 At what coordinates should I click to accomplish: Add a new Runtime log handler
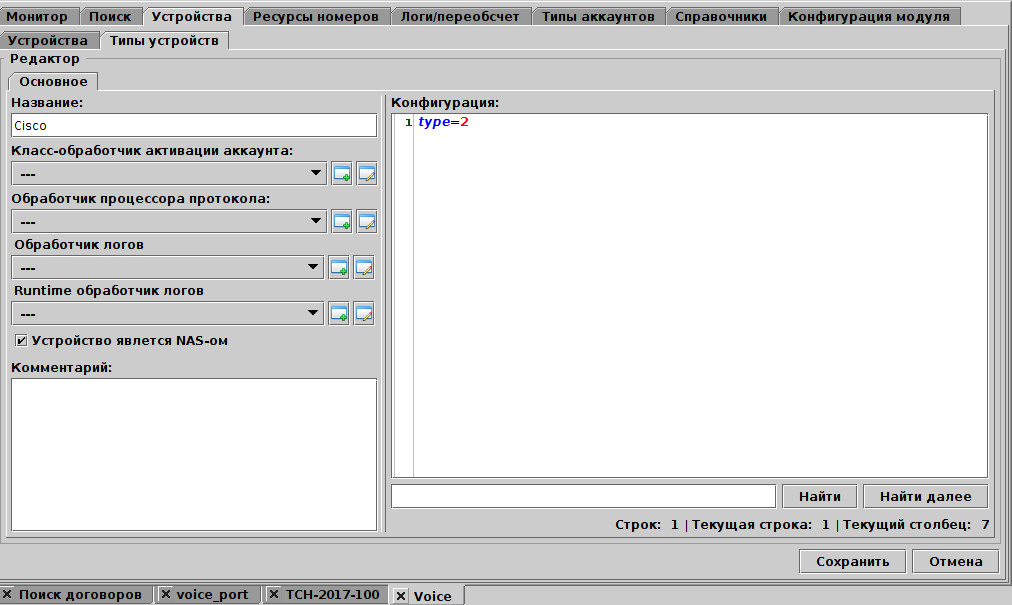pyautogui.click(x=339, y=314)
